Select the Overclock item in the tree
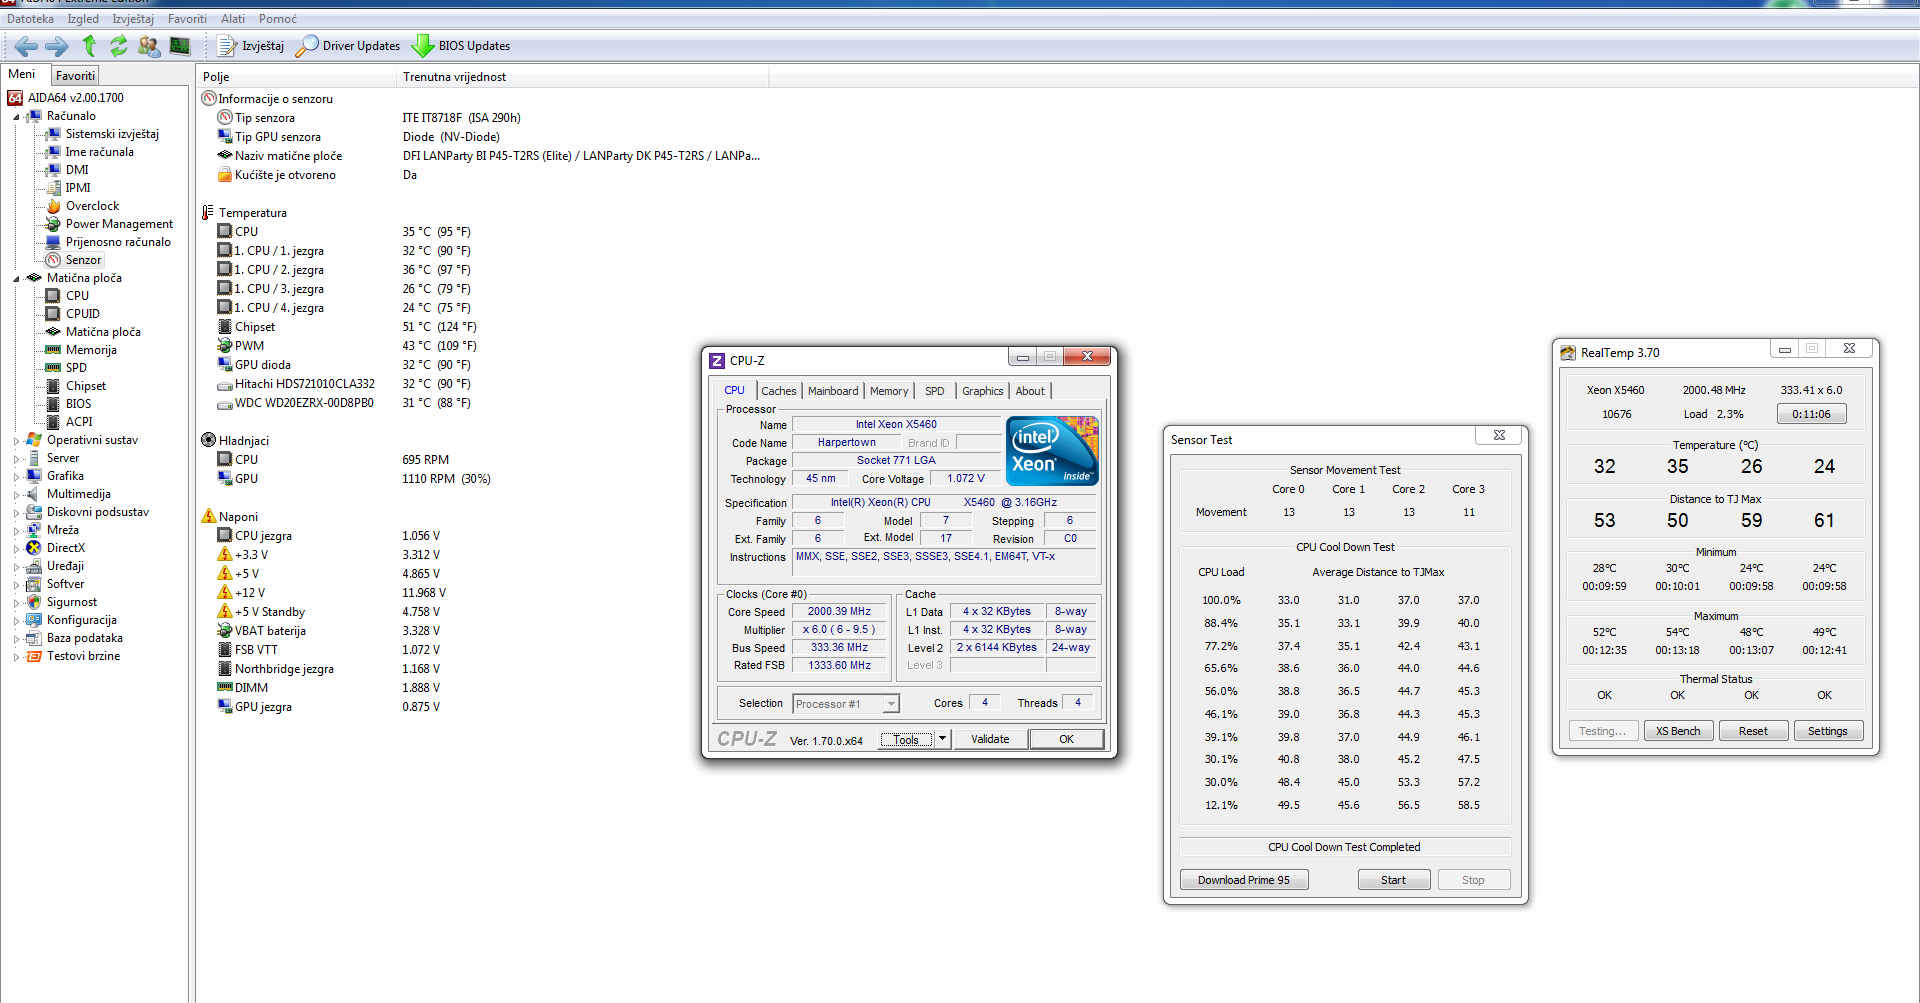The width and height of the screenshot is (1920, 1003). (x=92, y=206)
